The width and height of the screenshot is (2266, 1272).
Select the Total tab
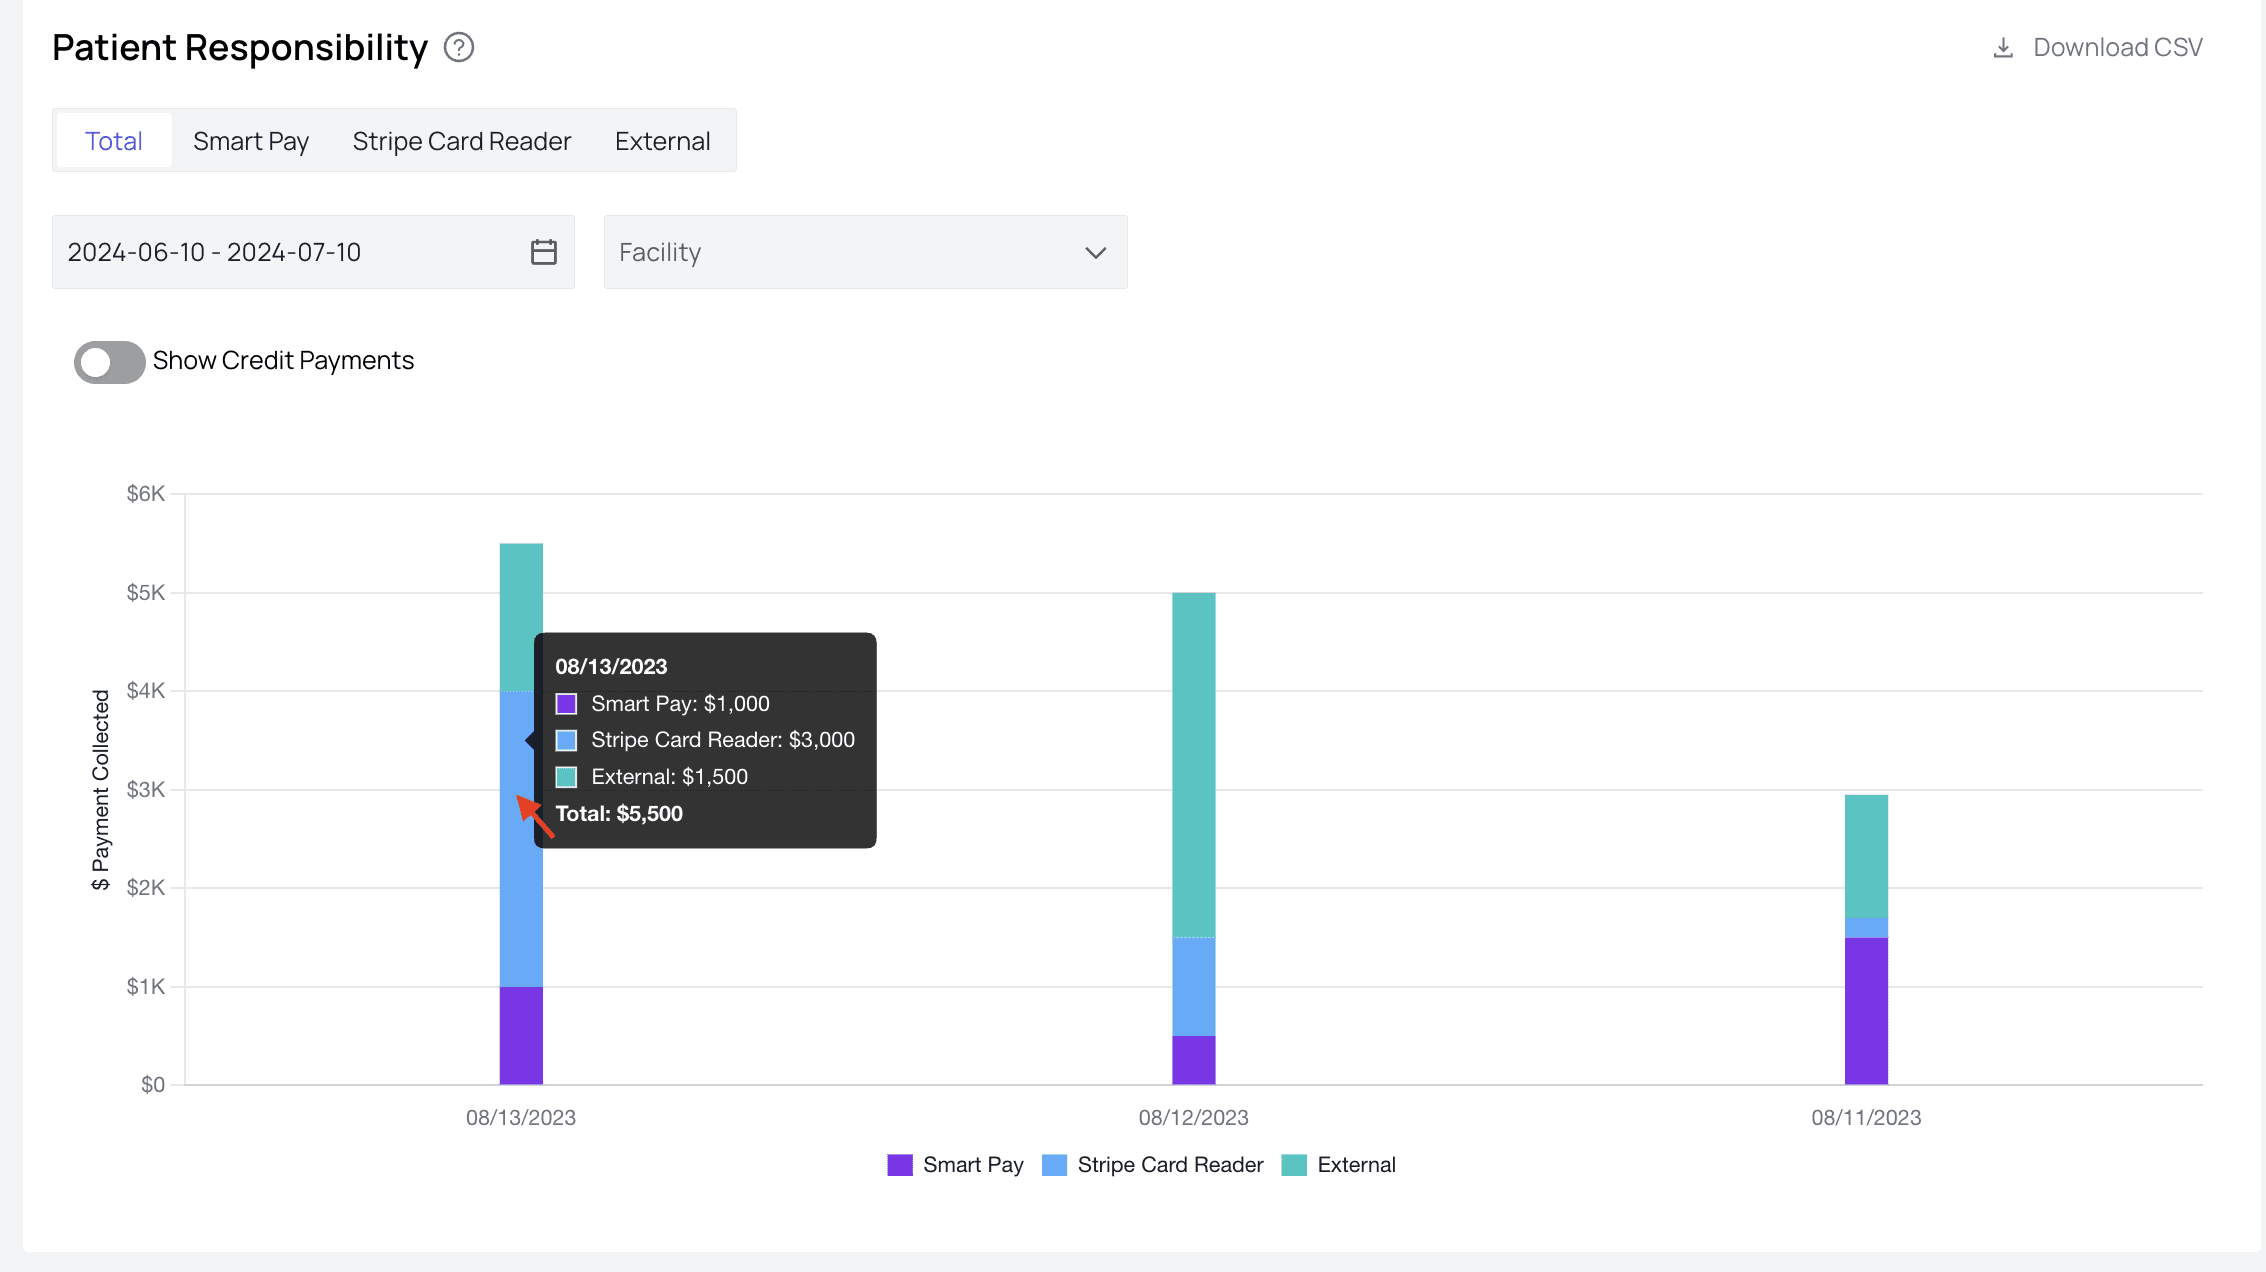(x=114, y=141)
